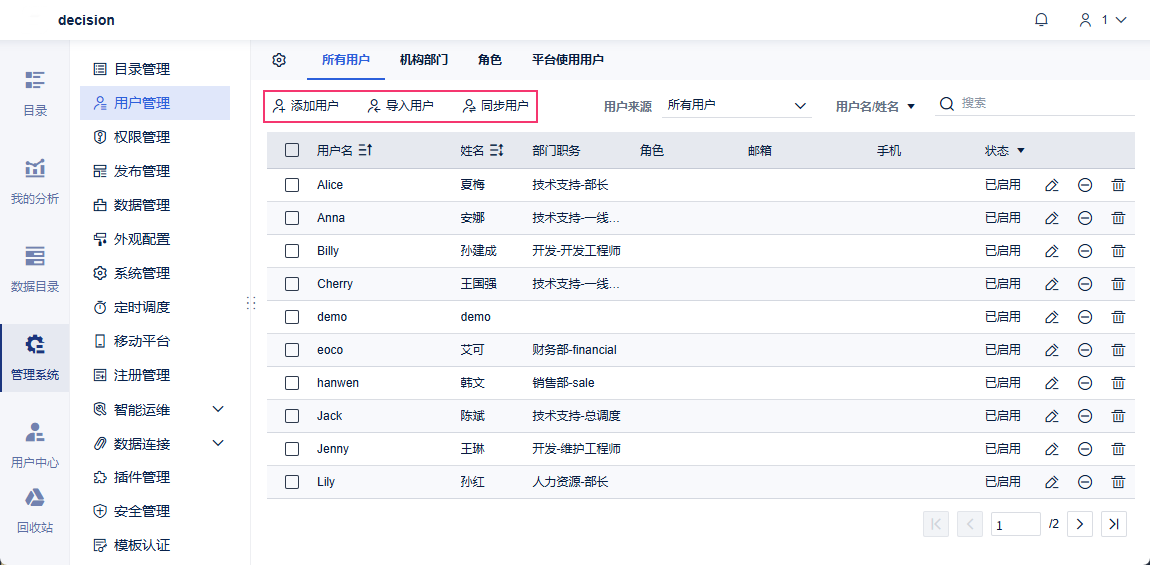Click the 添加用户 button
The image size is (1150, 565).
coord(306,106)
